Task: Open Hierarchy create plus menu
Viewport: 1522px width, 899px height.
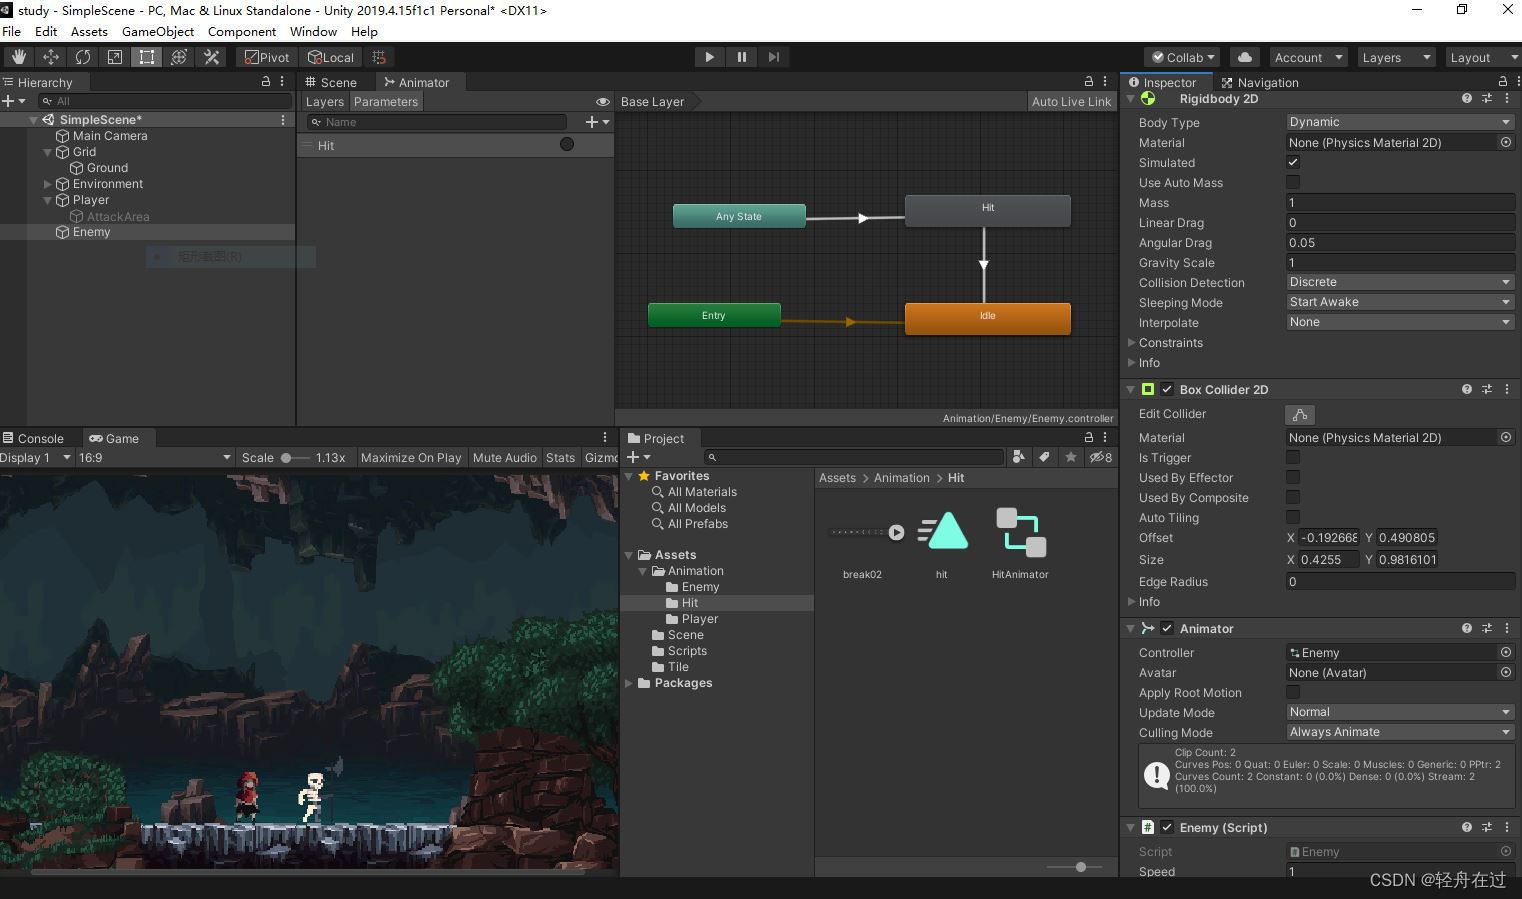Action: pyautogui.click(x=13, y=101)
